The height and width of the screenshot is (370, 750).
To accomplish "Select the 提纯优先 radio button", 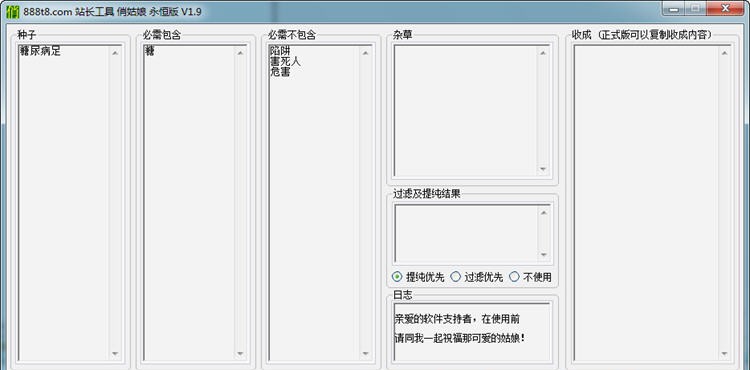I will coord(418,277).
